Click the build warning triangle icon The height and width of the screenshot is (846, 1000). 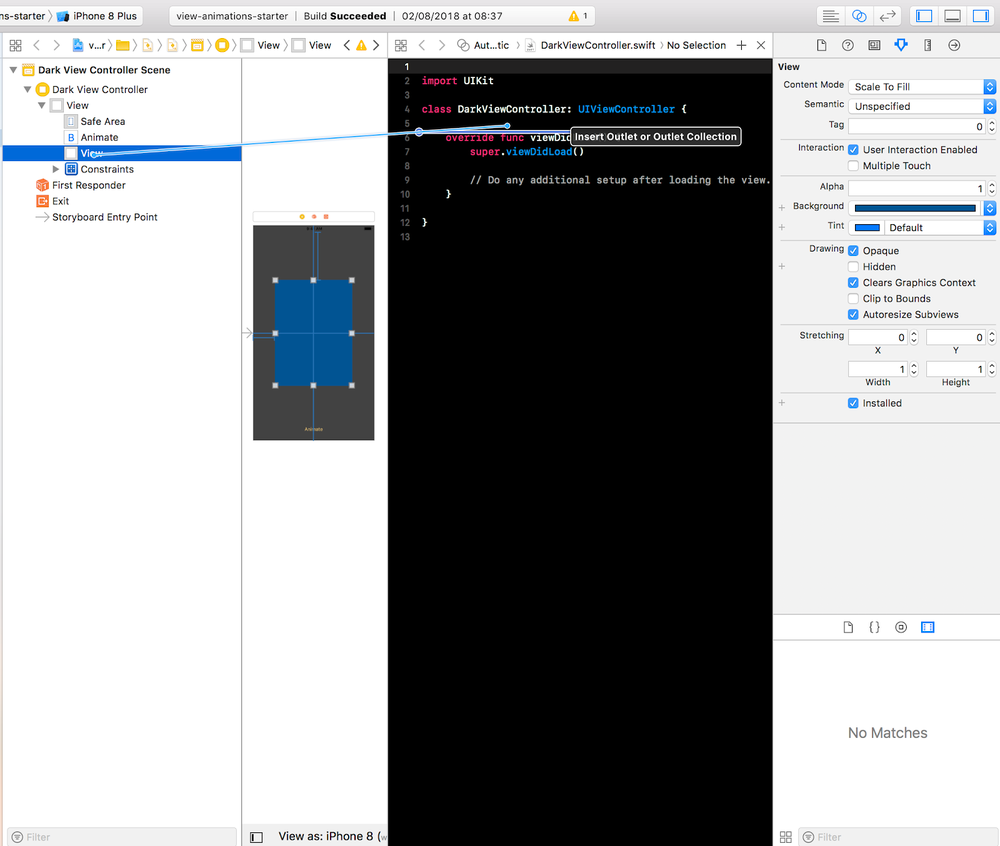coord(574,16)
